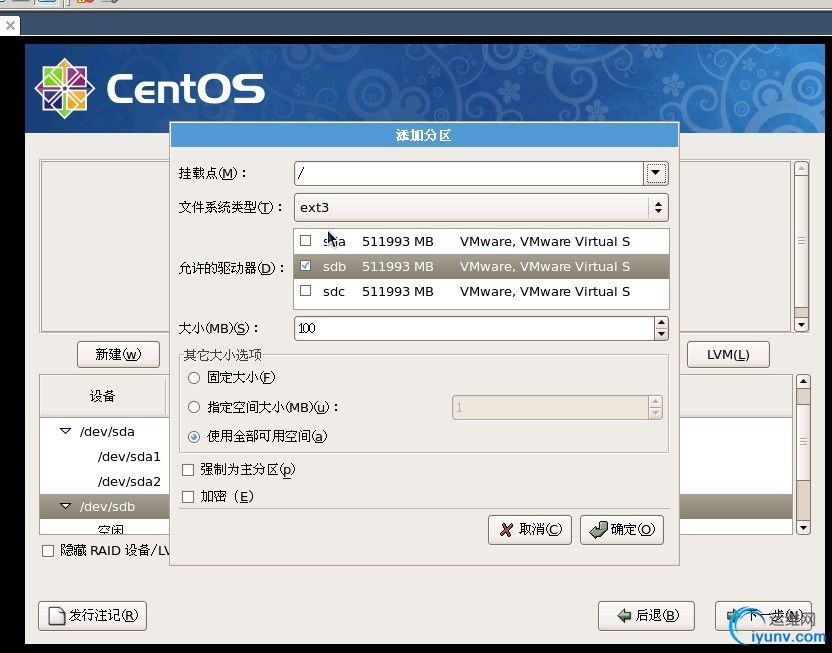Check the sda drive checkbox
The image size is (832, 653).
tap(306, 241)
